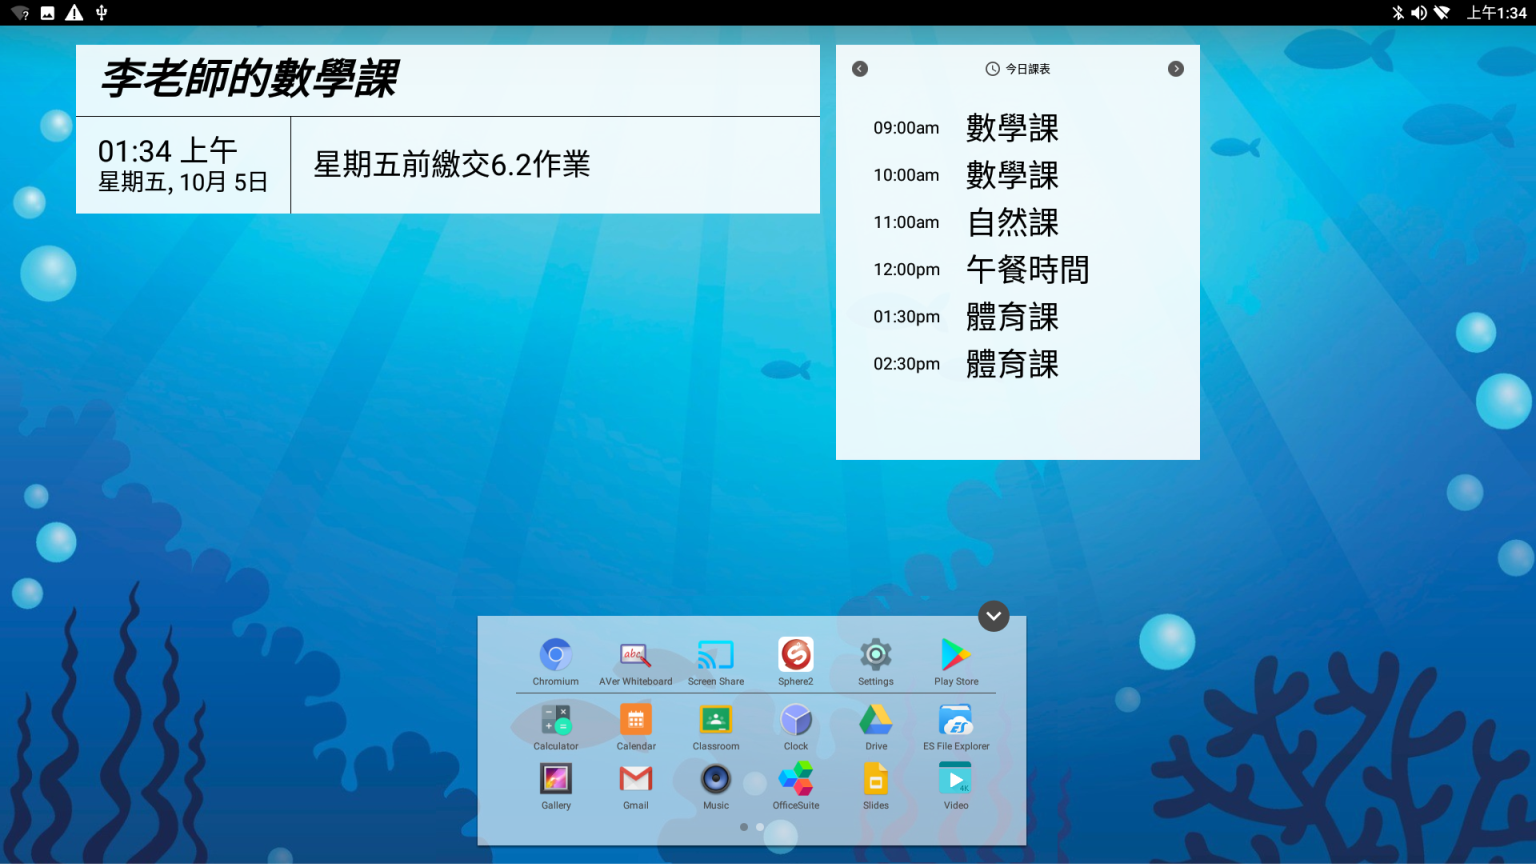Click the 今日課表 schedule header
The width and height of the screenshot is (1536, 867).
point(1018,69)
